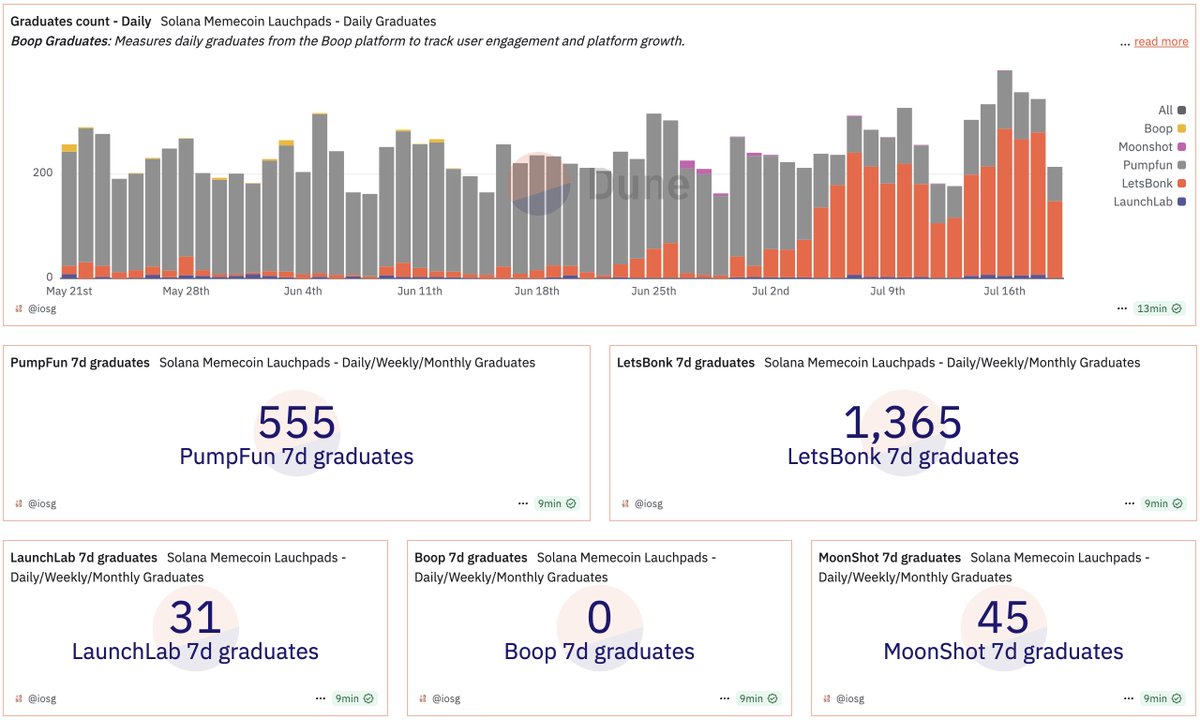The height and width of the screenshot is (720, 1200).
Task: Click the 'Jul 16th' x-axis label
Action: pyautogui.click(x=1004, y=291)
